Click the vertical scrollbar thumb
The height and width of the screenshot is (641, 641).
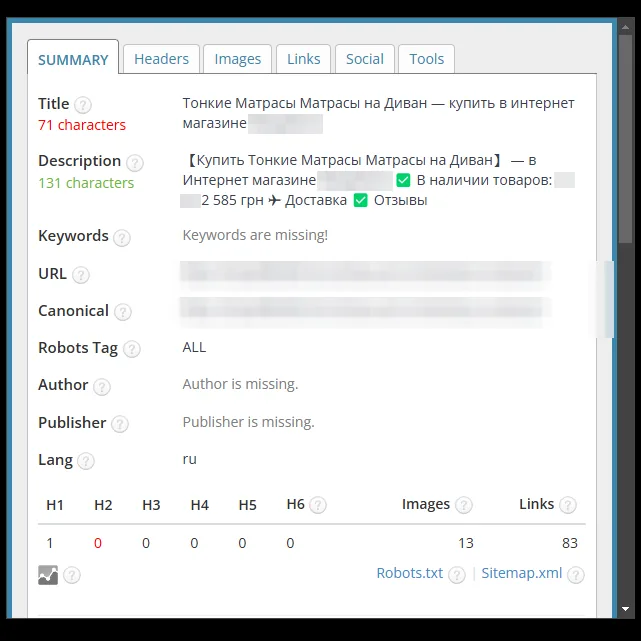click(625, 139)
